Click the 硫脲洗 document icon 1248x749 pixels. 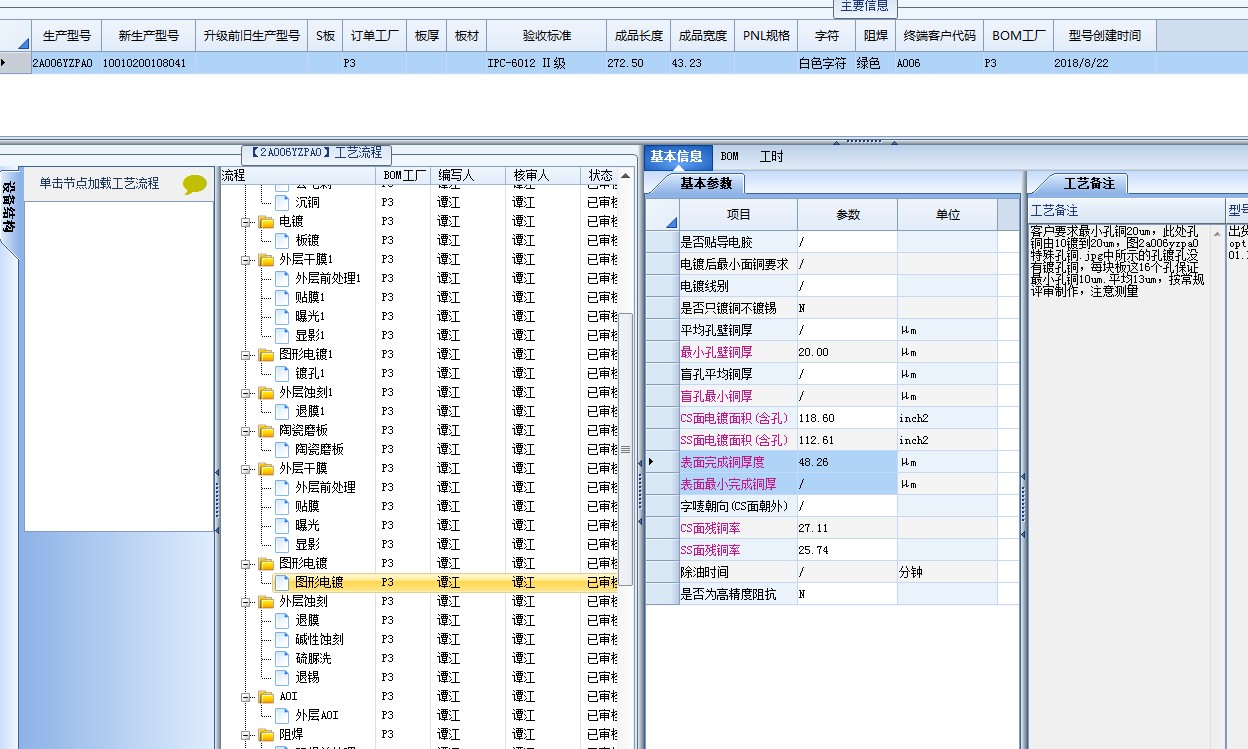coord(282,658)
